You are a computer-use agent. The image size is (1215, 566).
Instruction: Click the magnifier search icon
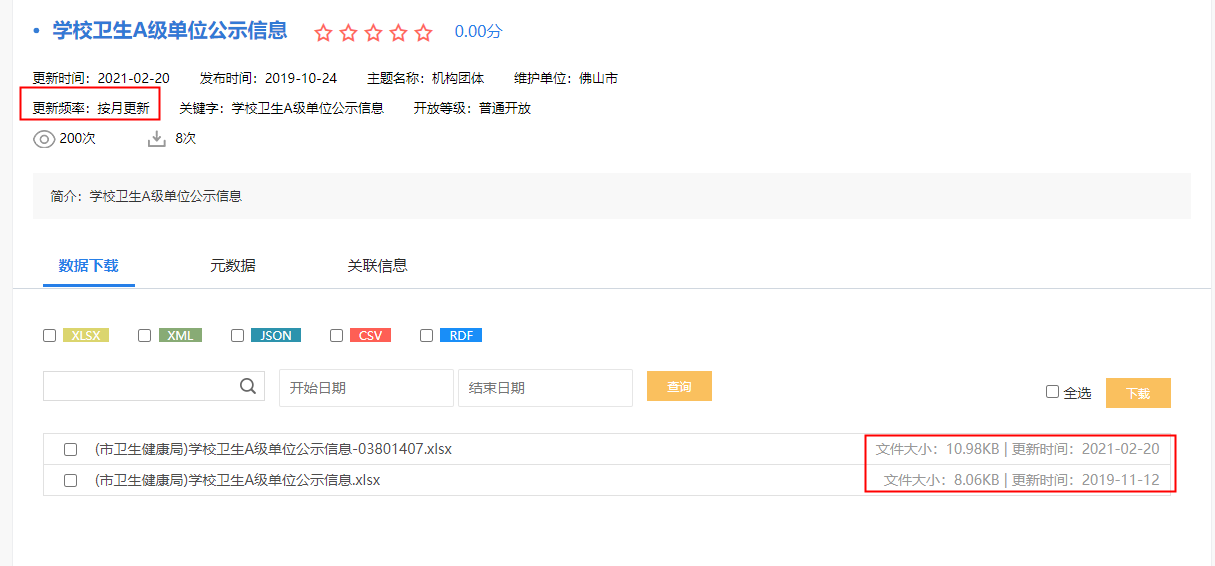tap(248, 387)
